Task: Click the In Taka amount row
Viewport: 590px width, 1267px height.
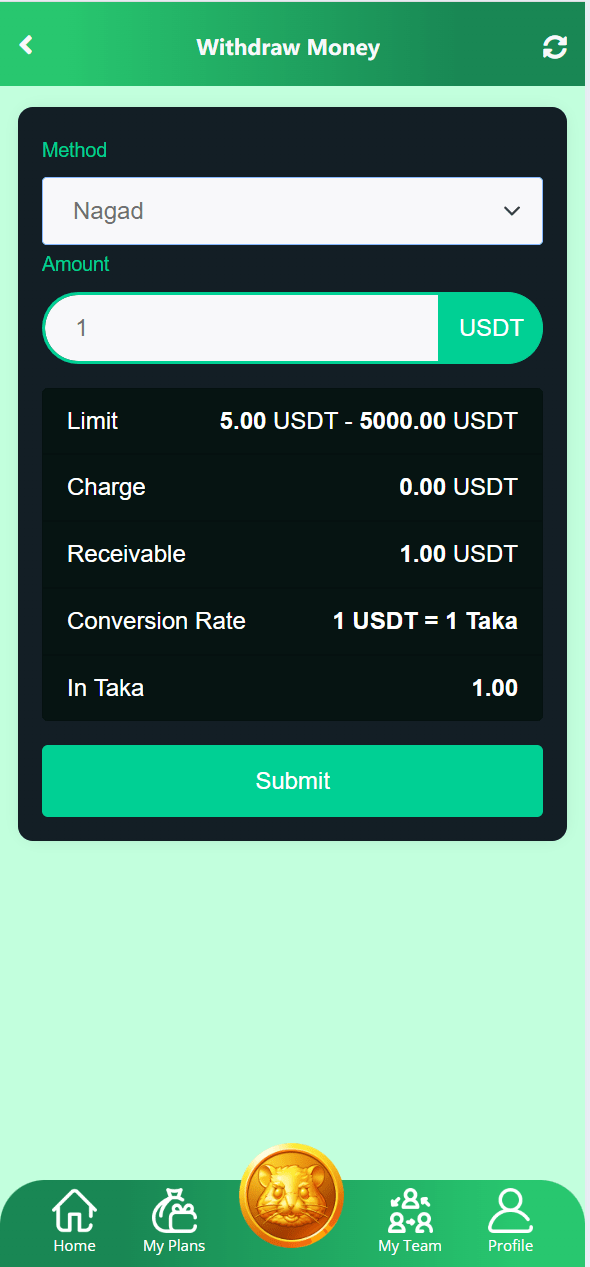Action: point(292,688)
